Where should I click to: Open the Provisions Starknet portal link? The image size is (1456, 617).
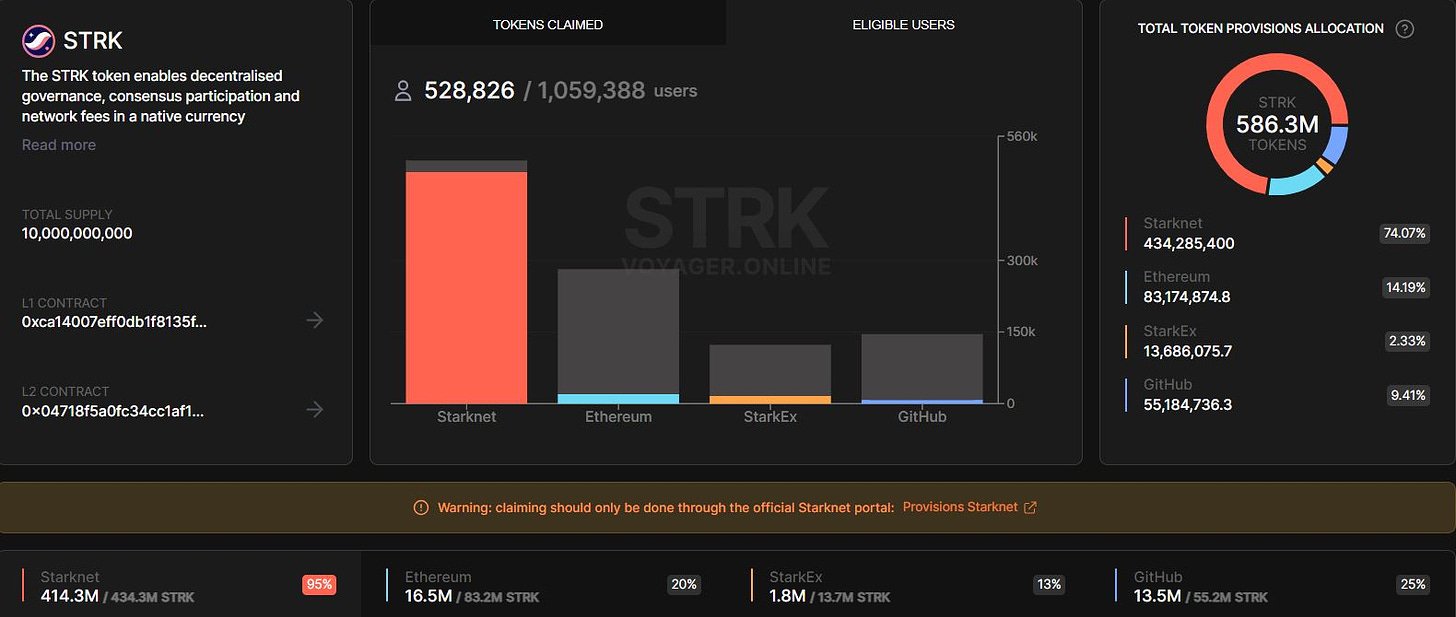pos(959,507)
